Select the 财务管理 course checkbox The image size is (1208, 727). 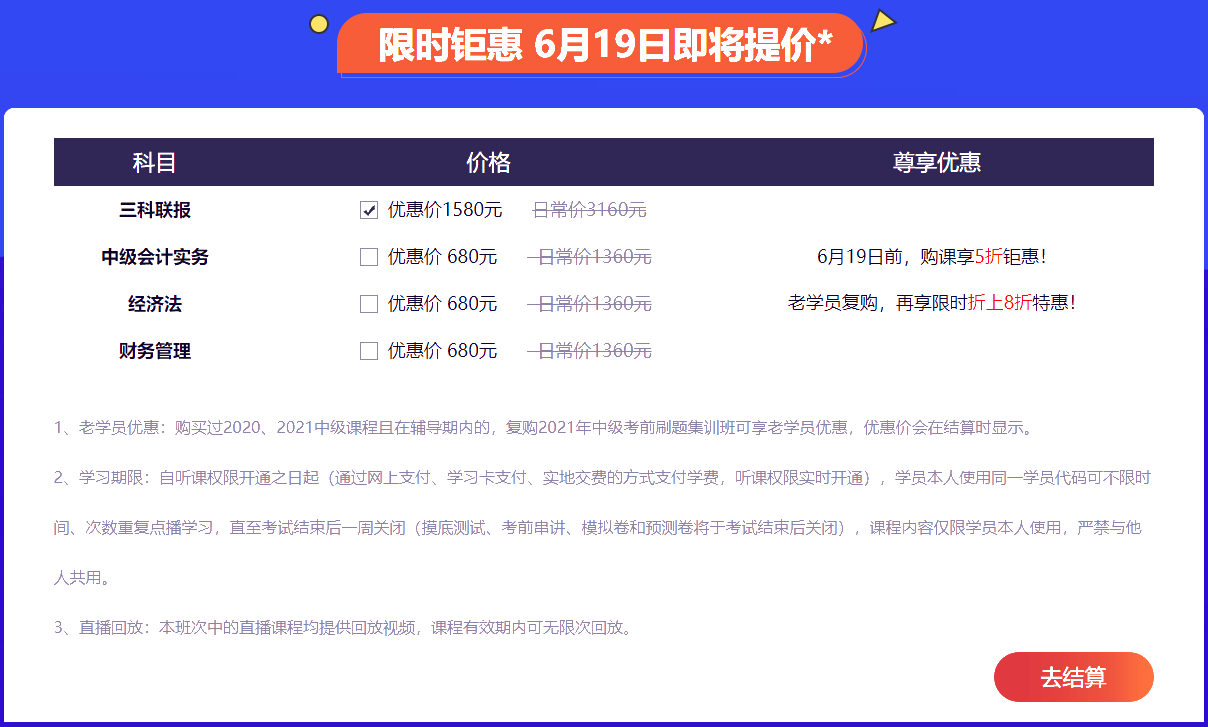368,350
